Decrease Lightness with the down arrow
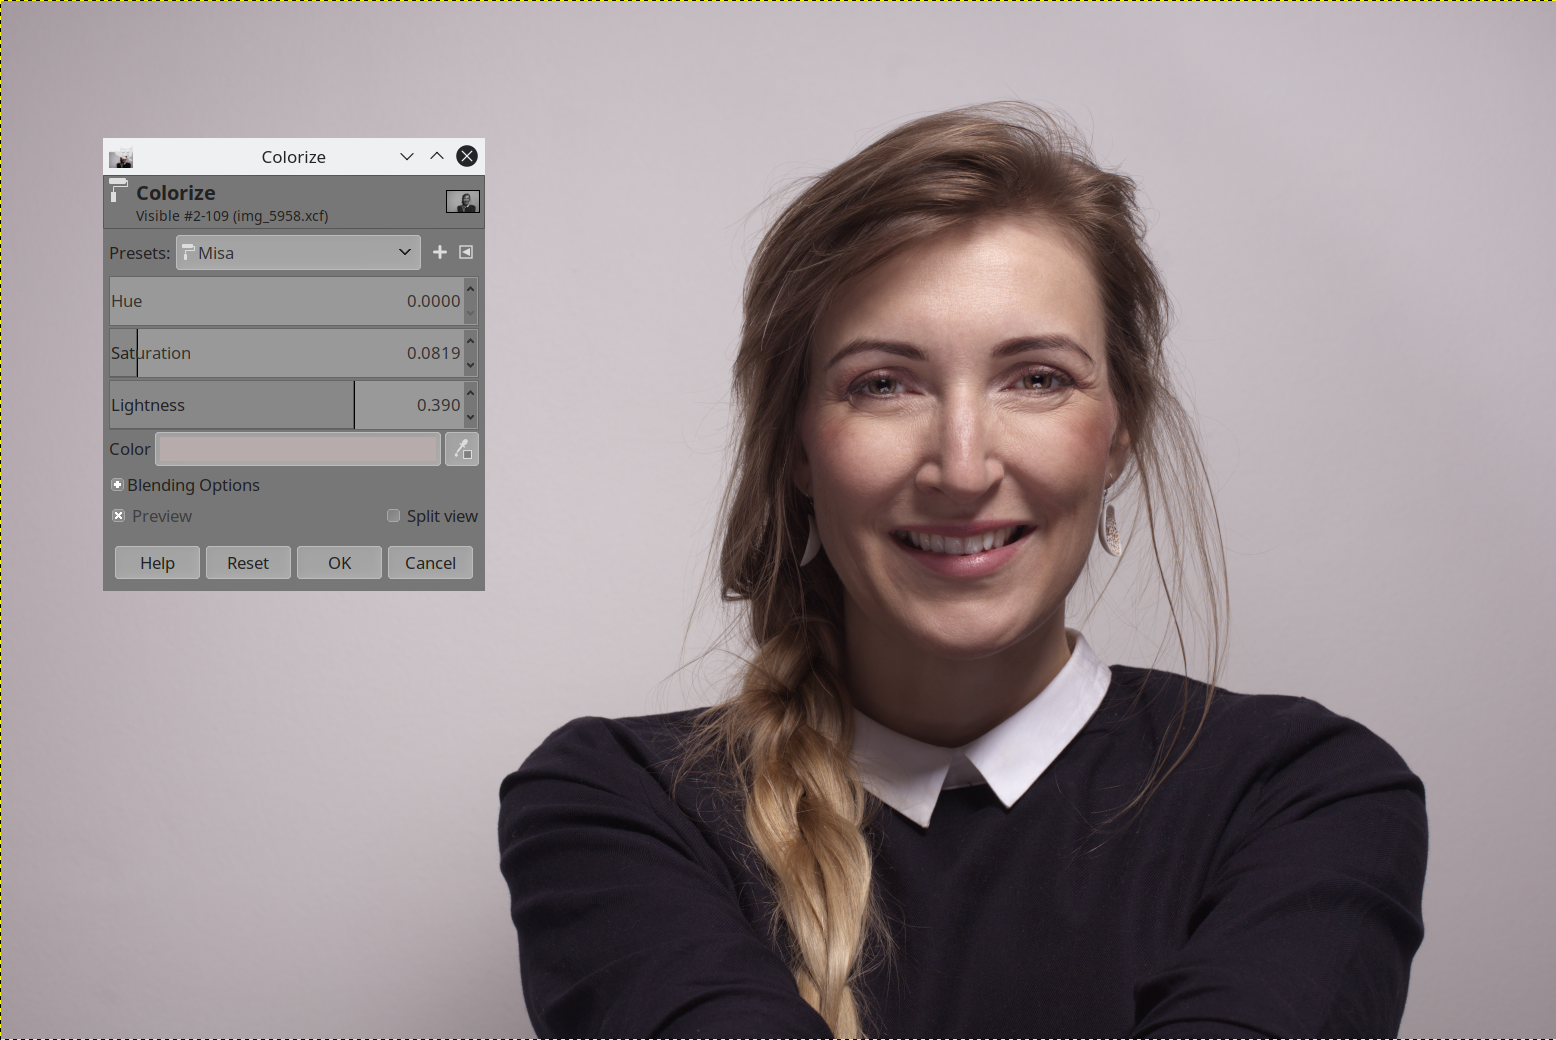The height and width of the screenshot is (1040, 1556). 471,417
